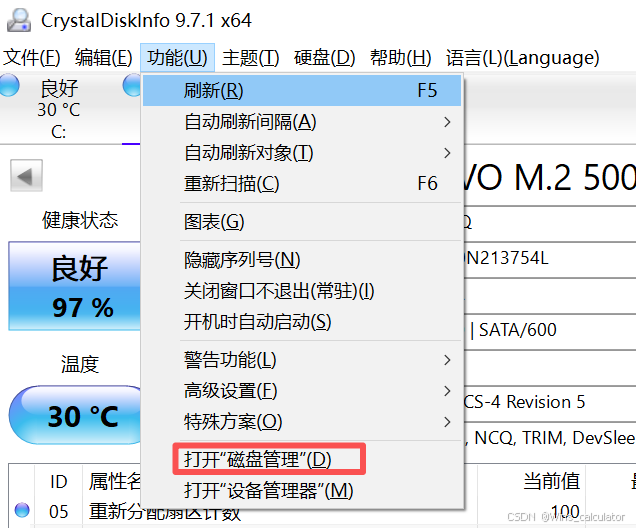
Task: Open the 硬盘(D) menu
Action: click(324, 57)
